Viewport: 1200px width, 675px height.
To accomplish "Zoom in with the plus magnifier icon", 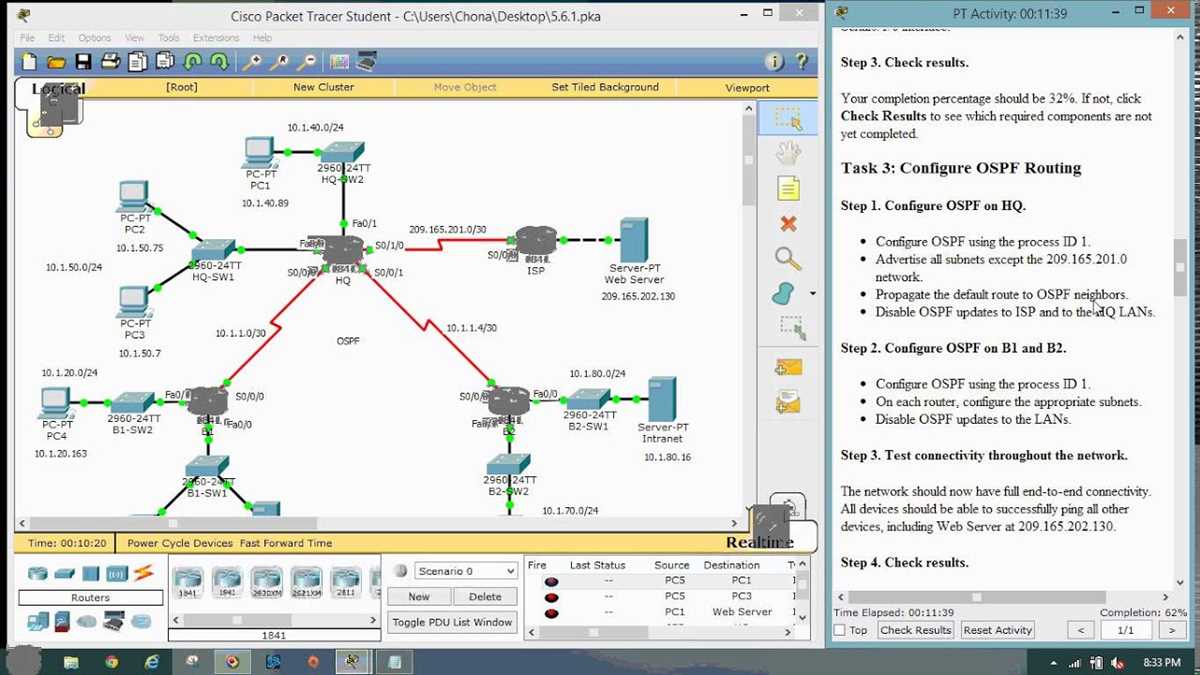I will [252, 62].
